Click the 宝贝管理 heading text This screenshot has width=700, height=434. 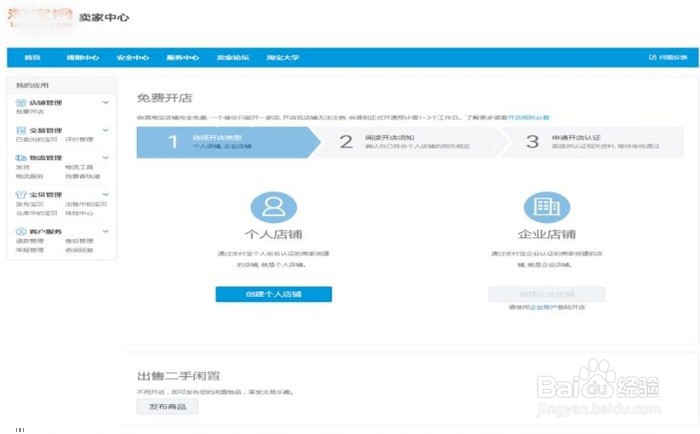point(46,195)
